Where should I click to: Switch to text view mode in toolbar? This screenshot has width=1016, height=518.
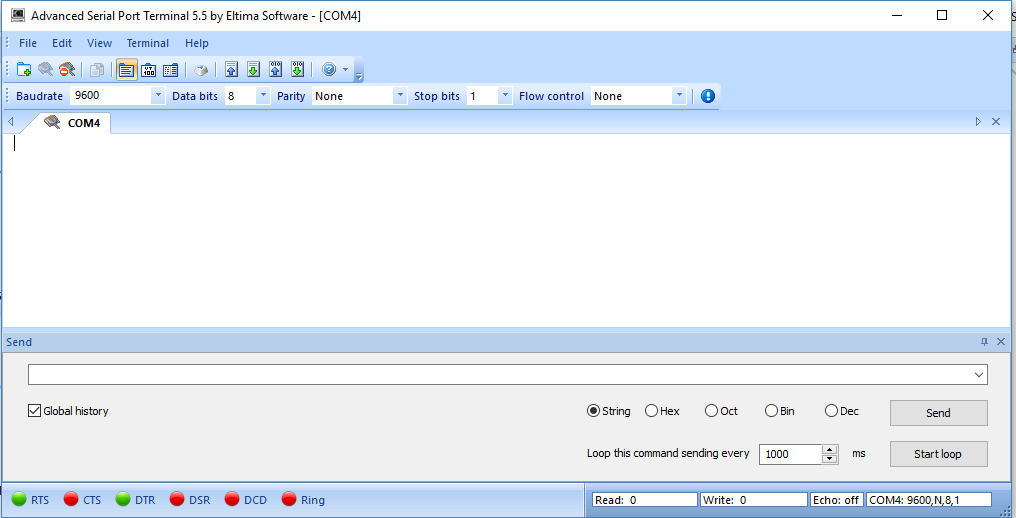coord(127,70)
